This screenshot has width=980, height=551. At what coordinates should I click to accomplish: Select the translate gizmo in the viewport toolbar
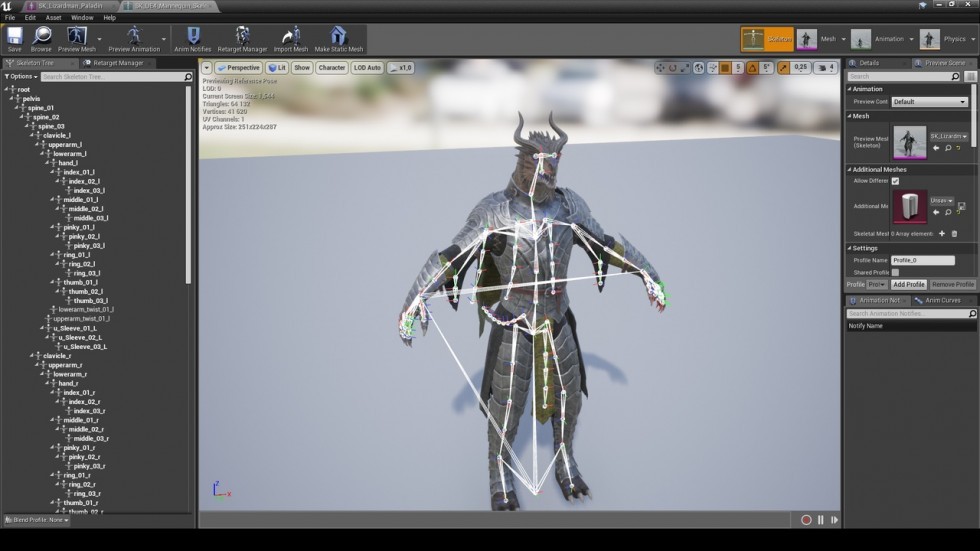(x=660, y=67)
